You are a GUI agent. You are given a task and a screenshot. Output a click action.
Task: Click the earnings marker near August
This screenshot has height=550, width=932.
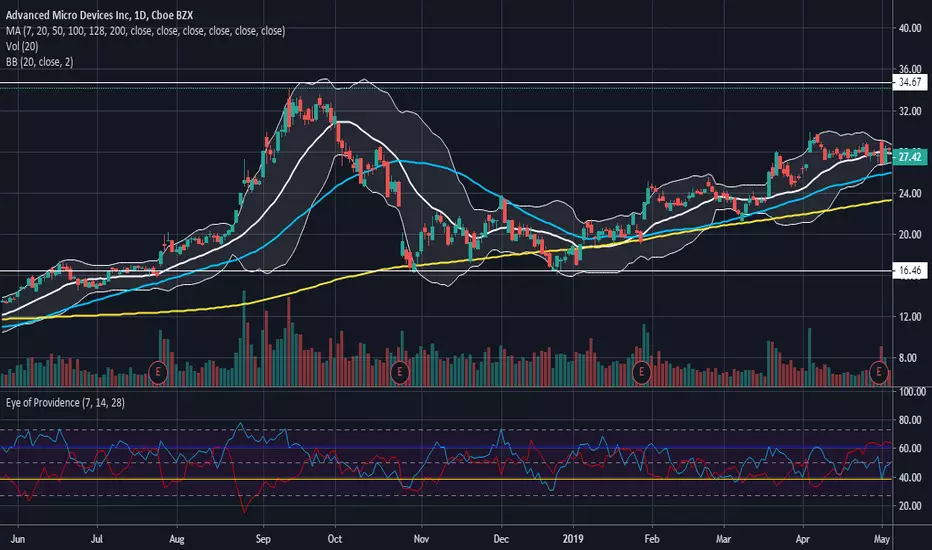coord(158,373)
